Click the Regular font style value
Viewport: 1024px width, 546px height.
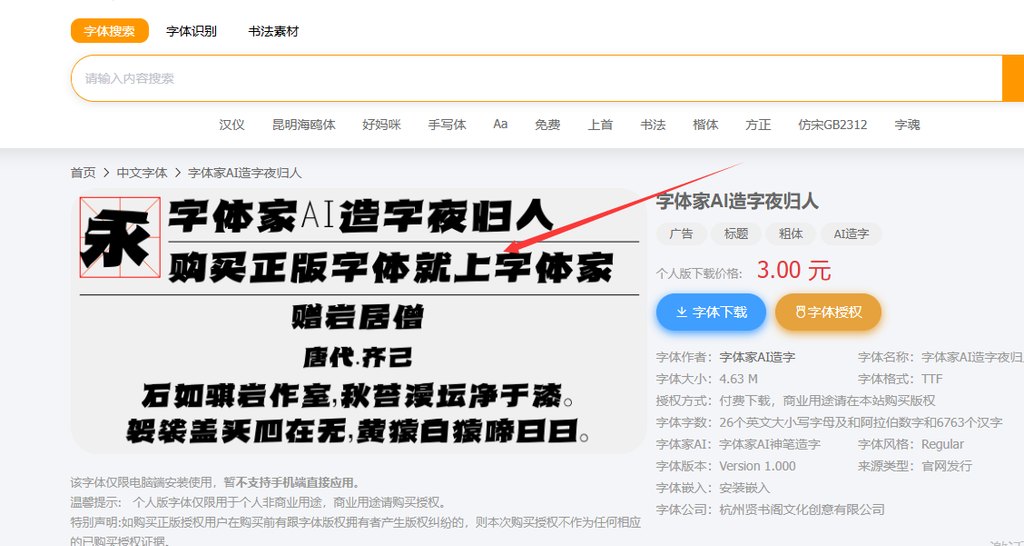click(x=942, y=444)
